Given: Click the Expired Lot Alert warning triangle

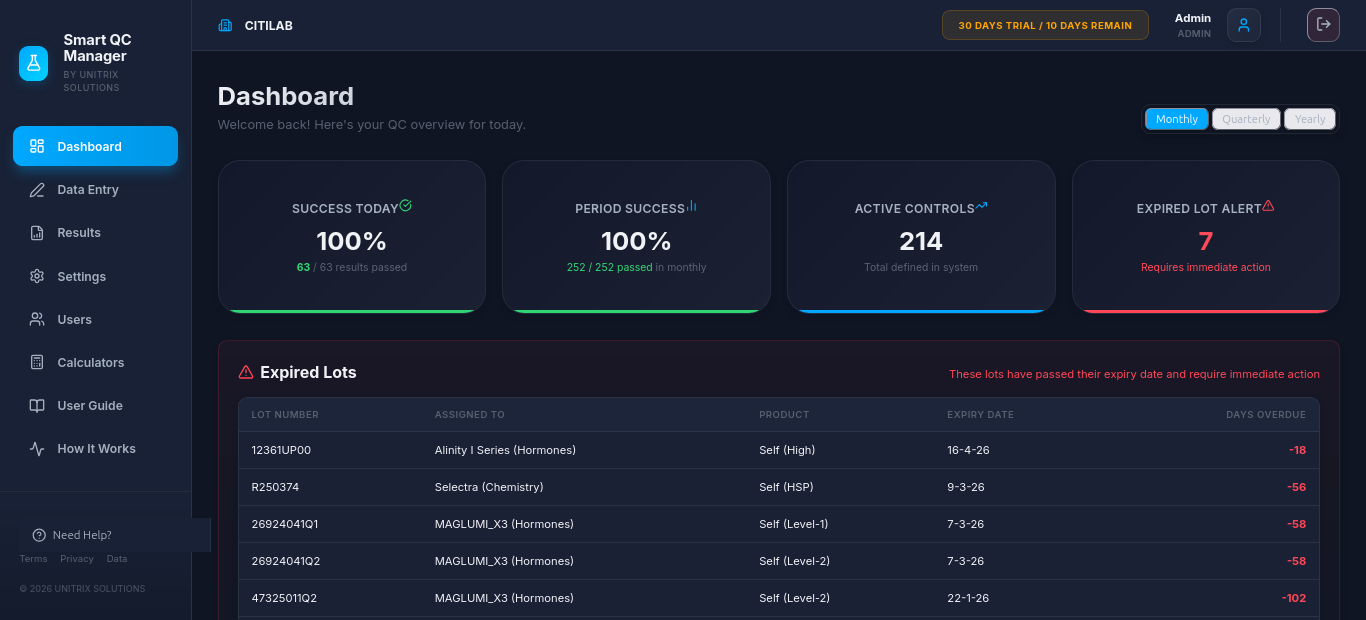Looking at the screenshot, I should coord(1269,206).
